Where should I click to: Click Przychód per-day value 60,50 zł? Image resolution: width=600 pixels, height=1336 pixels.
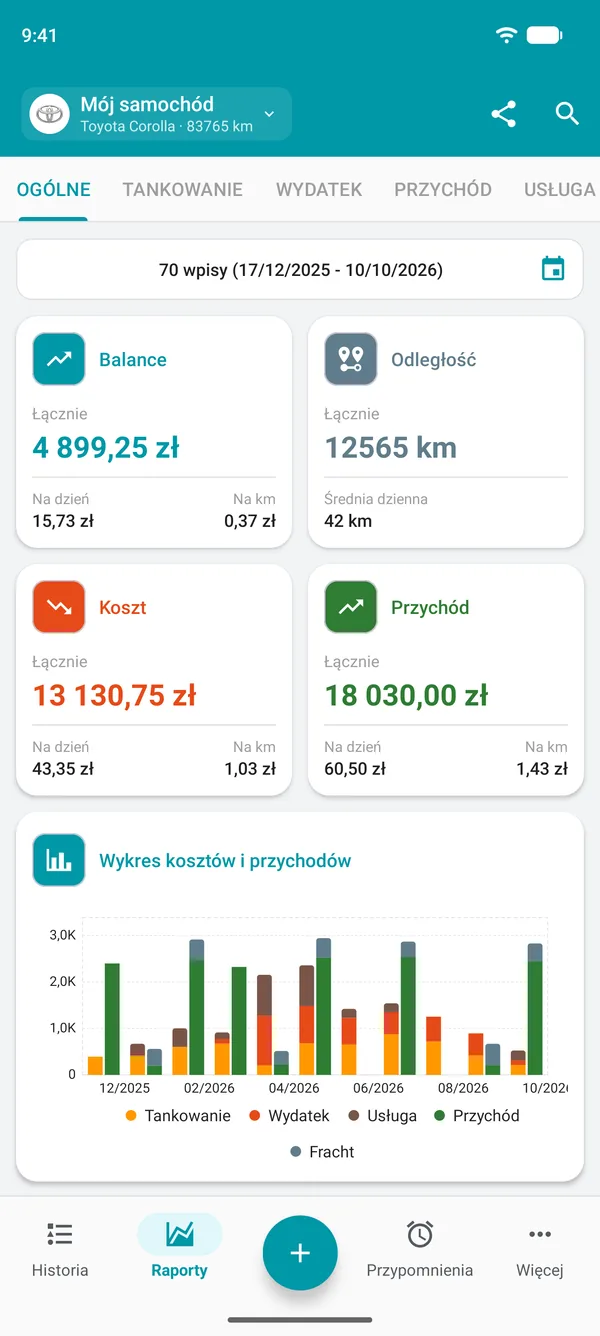[355, 769]
